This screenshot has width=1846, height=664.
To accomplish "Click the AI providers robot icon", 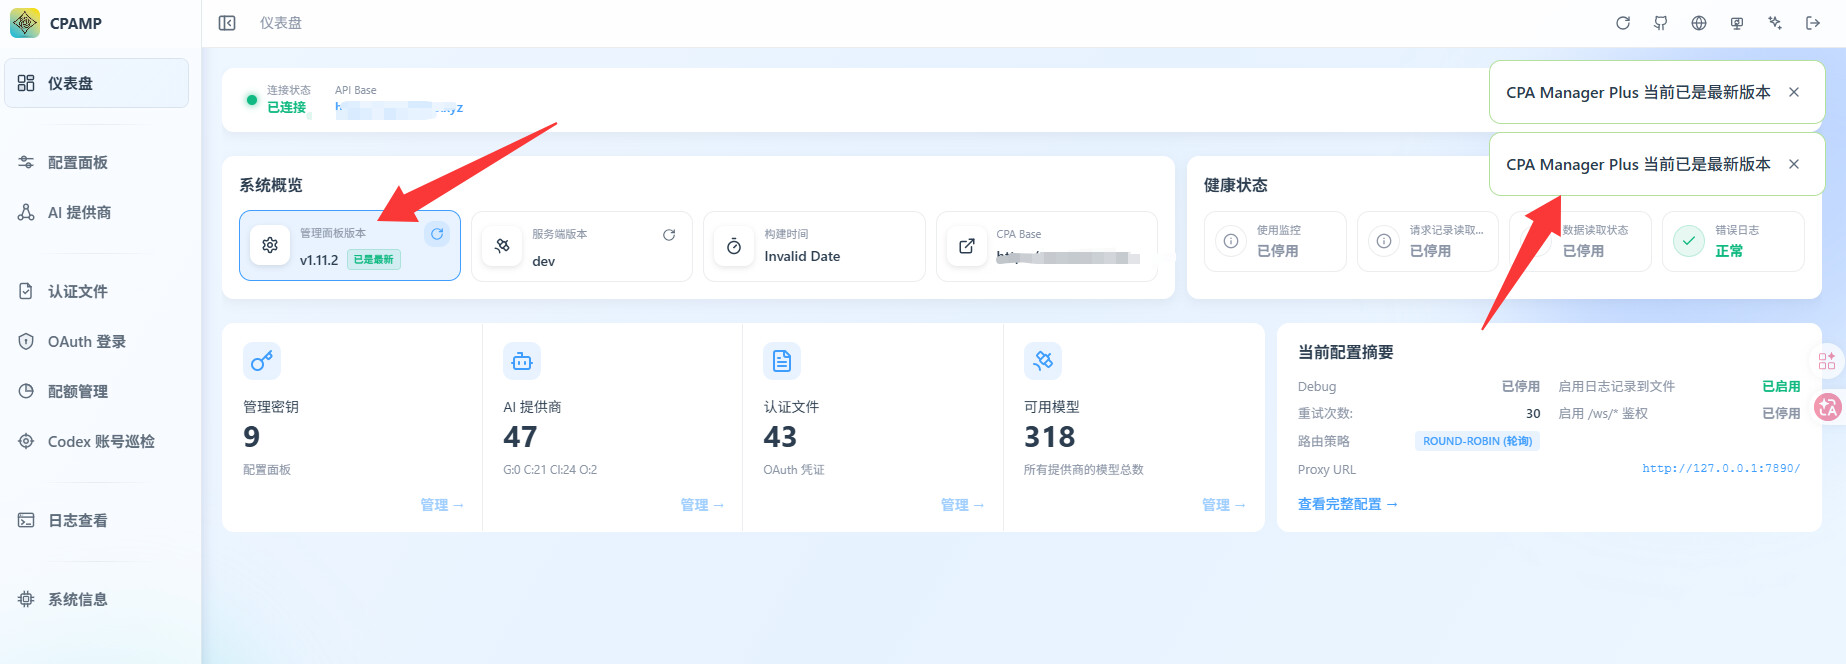I will 522,361.
